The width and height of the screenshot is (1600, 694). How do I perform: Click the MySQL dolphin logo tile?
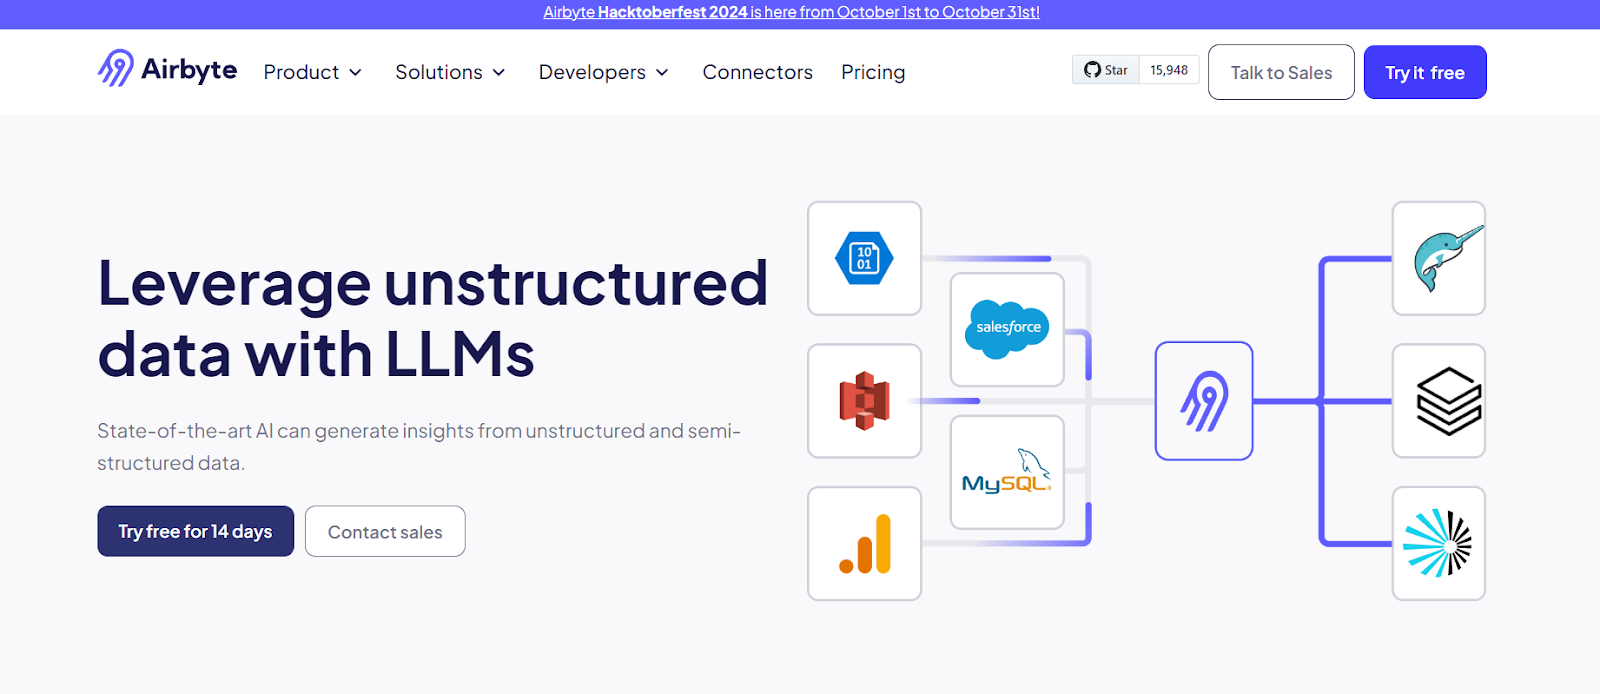[x=1007, y=472]
